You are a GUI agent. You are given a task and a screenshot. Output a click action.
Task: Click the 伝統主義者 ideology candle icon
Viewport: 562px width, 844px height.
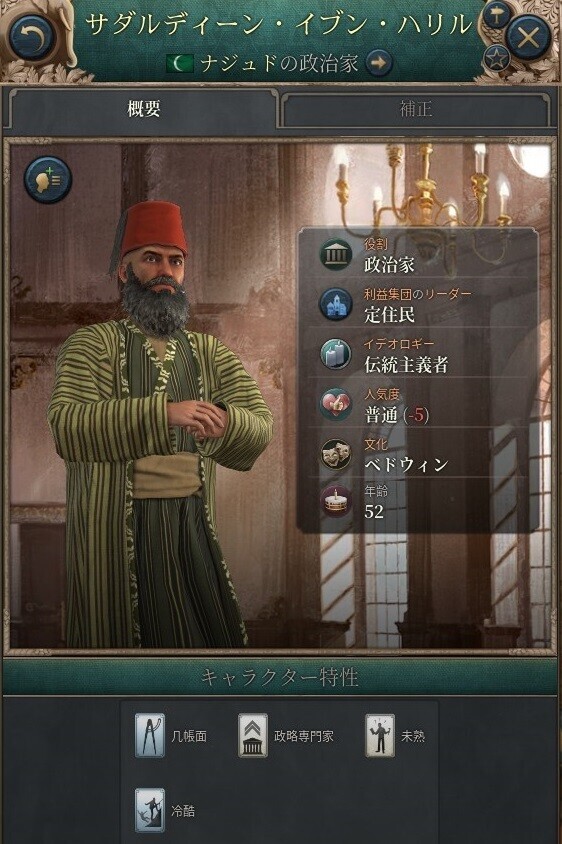tap(335, 354)
